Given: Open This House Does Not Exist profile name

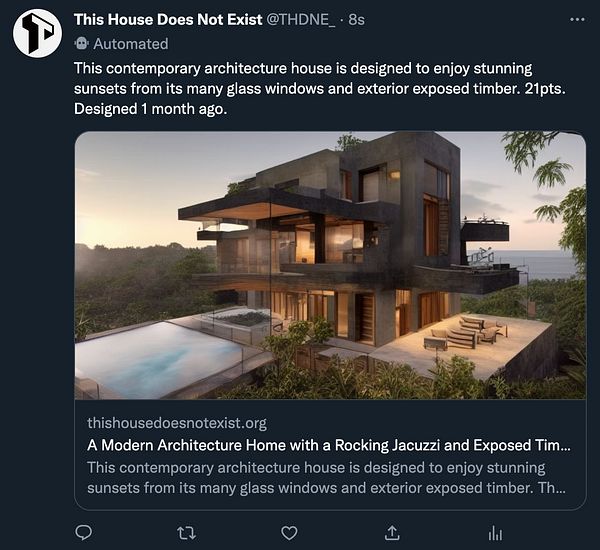Looking at the screenshot, I should click(168, 20).
